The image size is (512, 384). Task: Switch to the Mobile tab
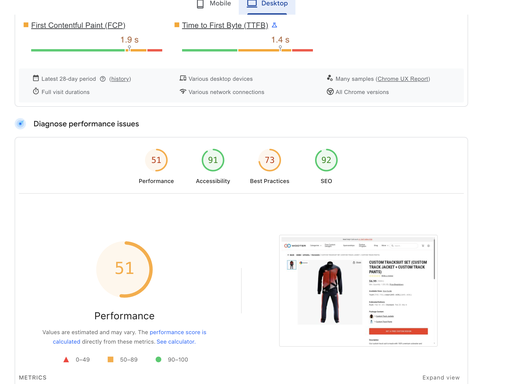click(214, 4)
